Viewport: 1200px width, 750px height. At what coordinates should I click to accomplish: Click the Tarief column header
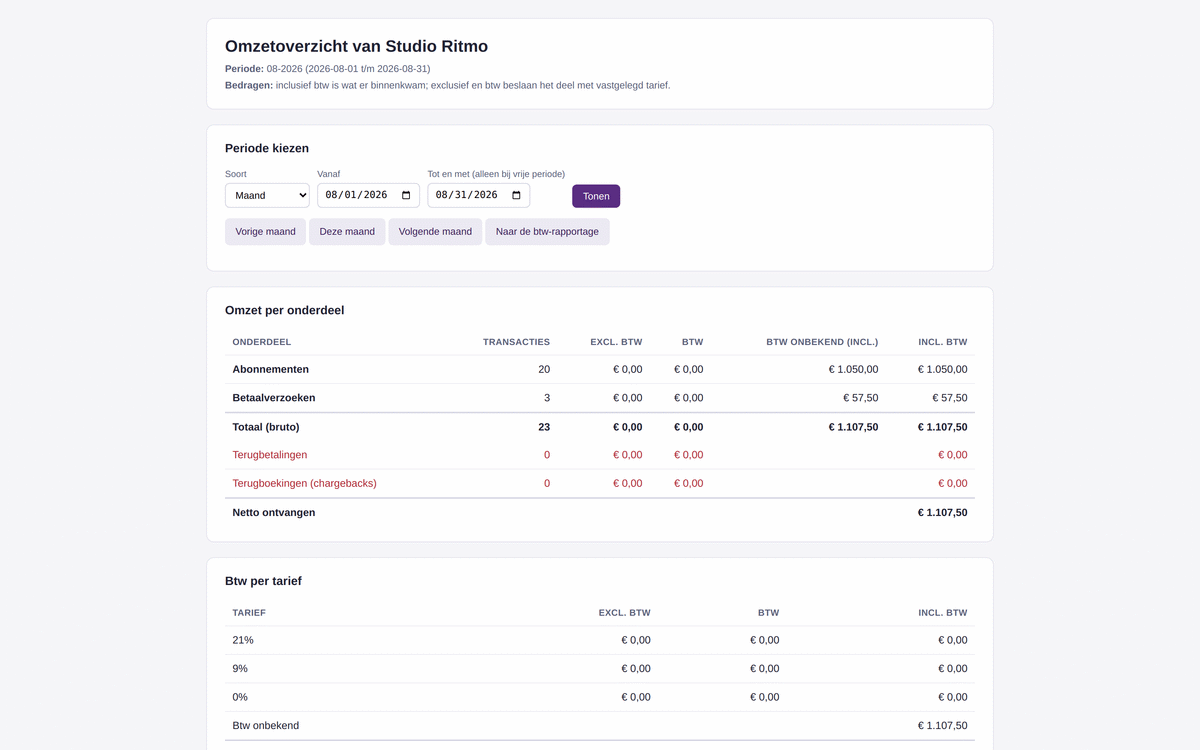coord(249,613)
